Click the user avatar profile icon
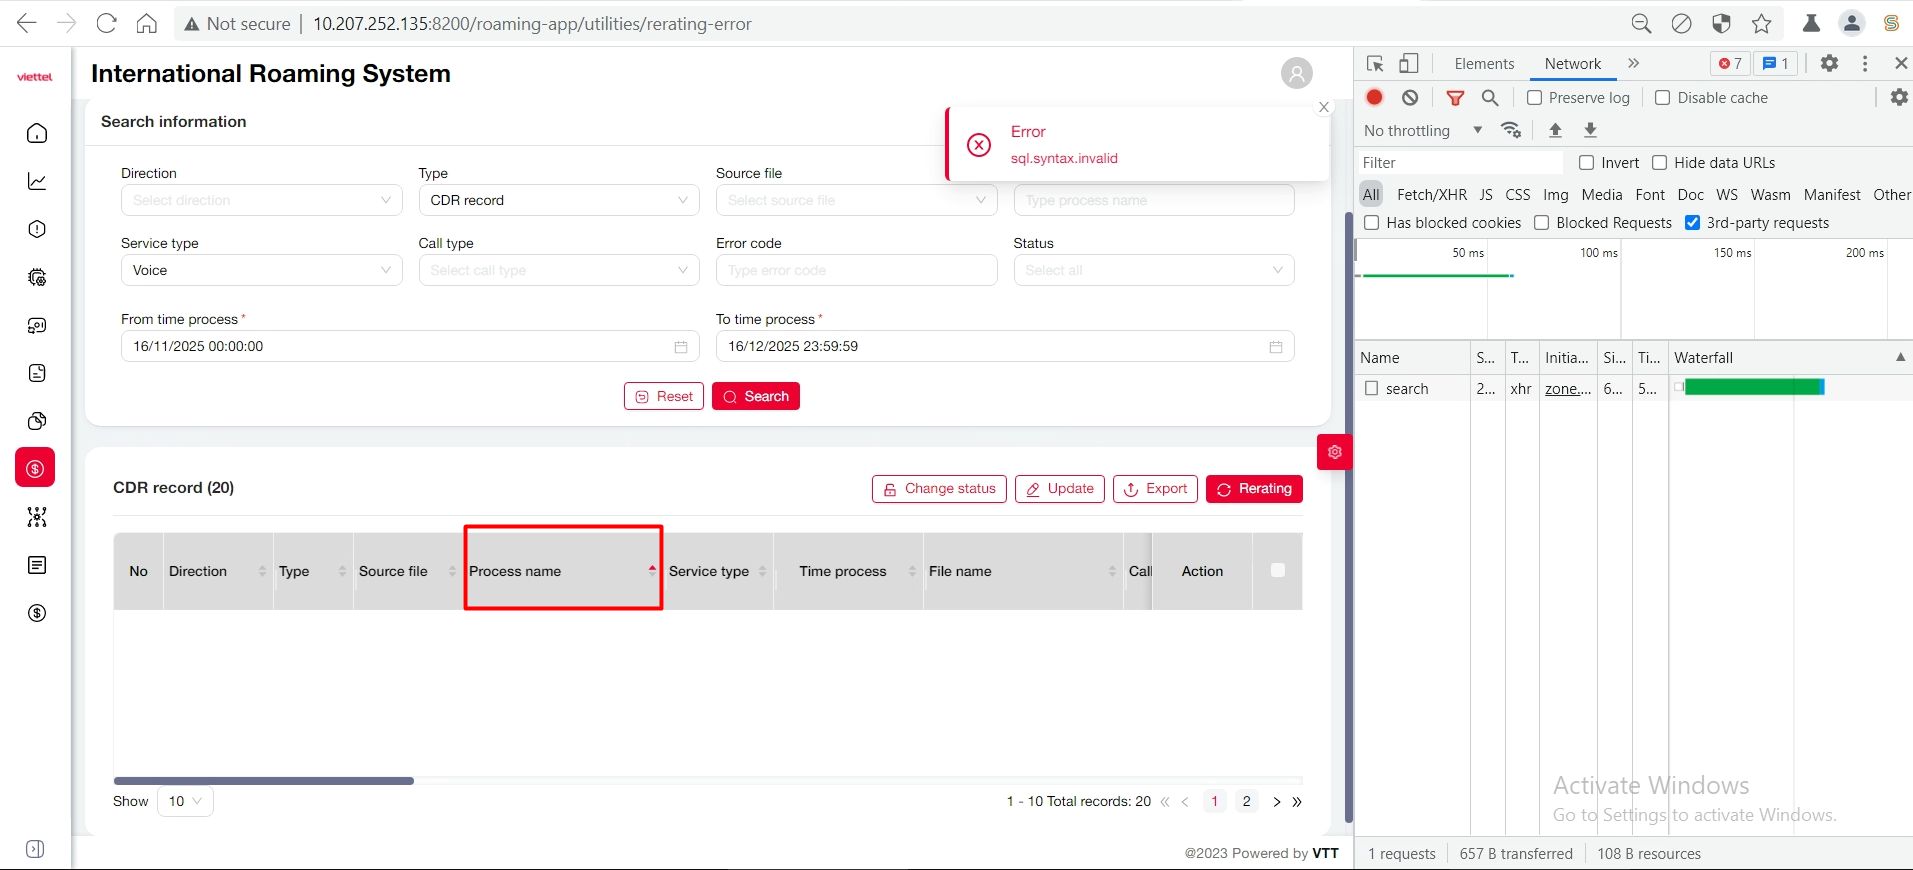 click(x=1296, y=73)
